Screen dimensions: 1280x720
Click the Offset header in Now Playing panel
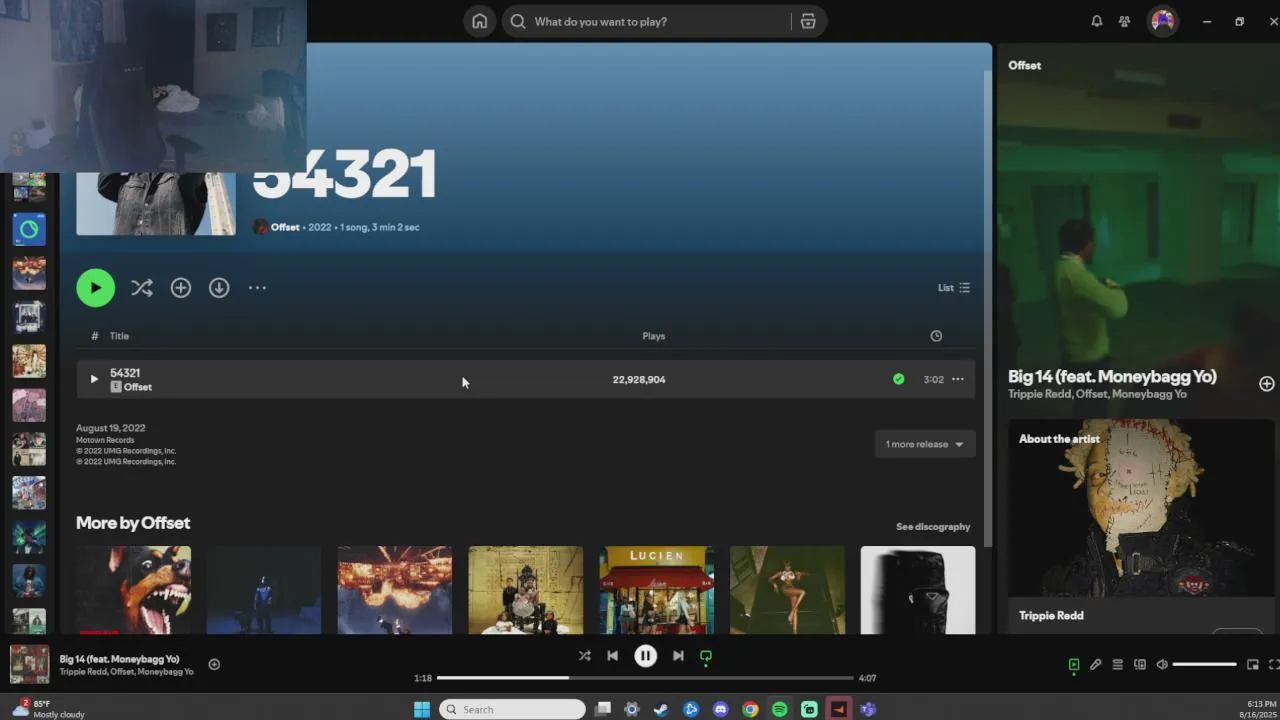click(1024, 65)
